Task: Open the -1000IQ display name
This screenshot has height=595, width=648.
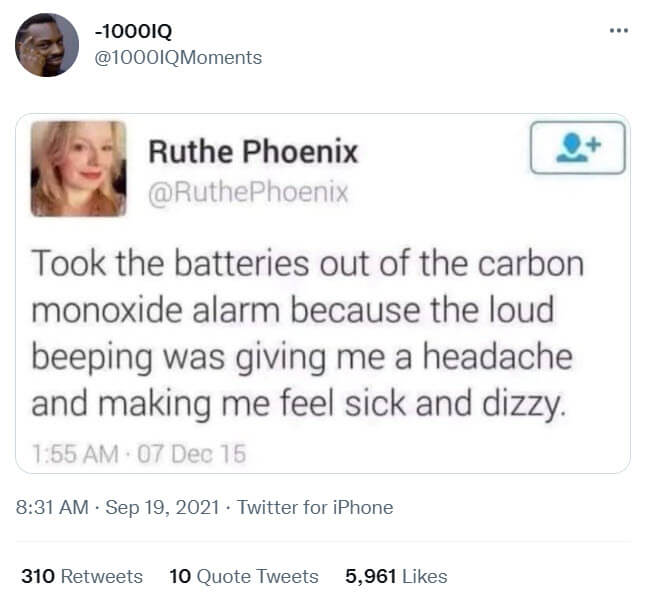Action: (133, 31)
